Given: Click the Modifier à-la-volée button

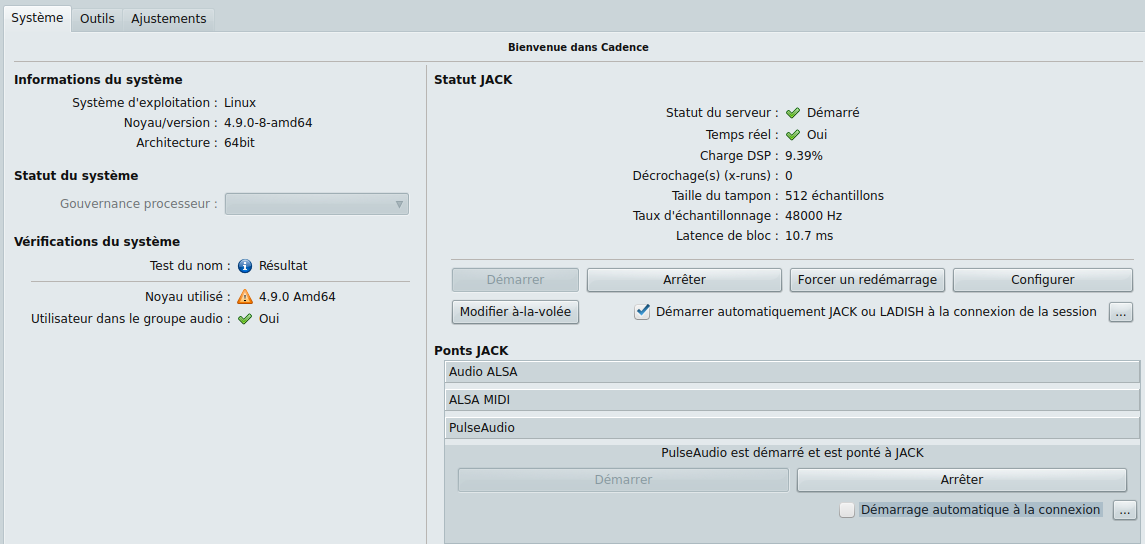Looking at the screenshot, I should pyautogui.click(x=515, y=312).
